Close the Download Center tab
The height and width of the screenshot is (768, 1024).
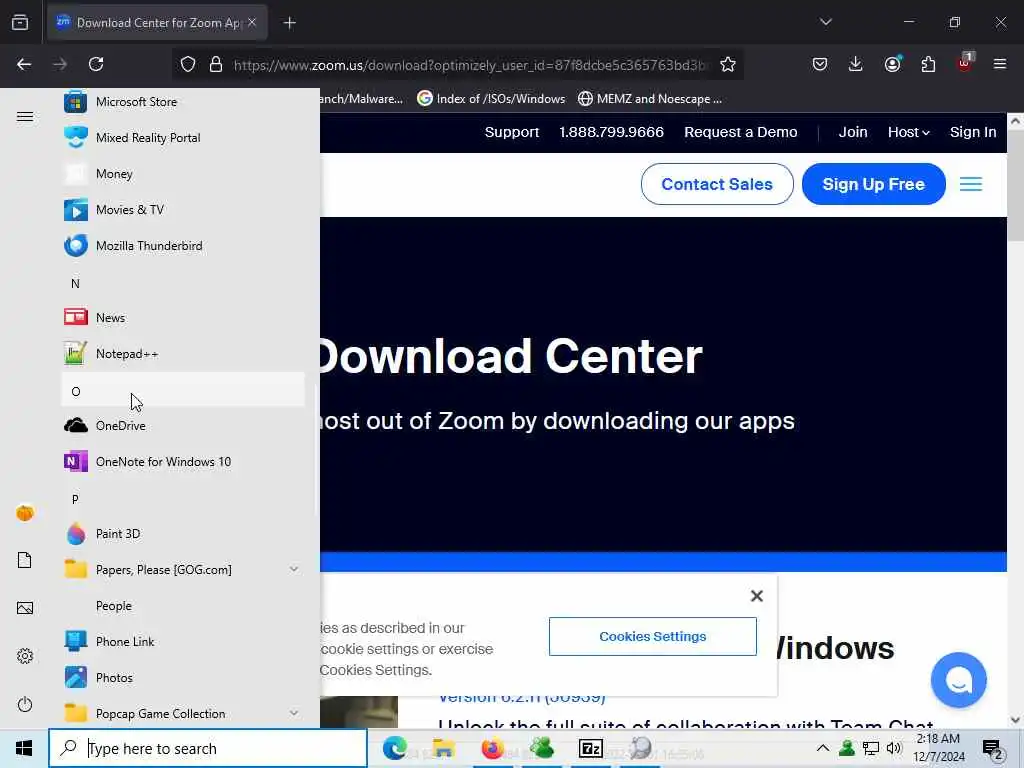coord(252,22)
